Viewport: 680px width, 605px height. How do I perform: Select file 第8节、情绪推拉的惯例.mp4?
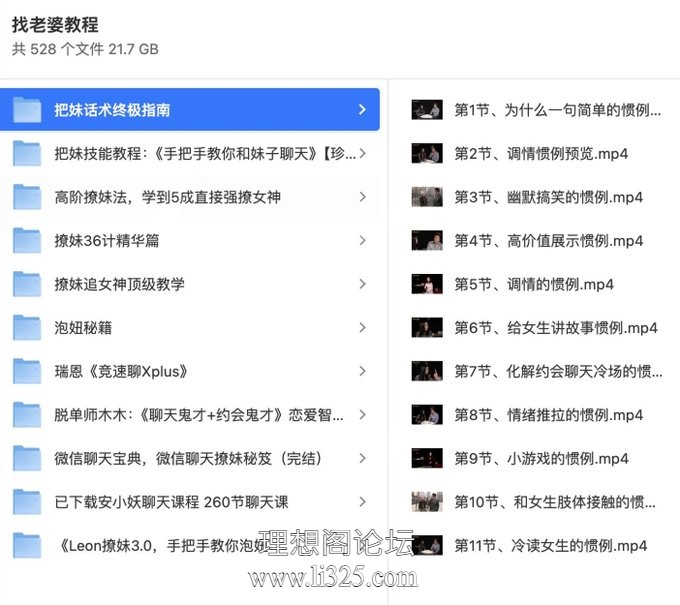coord(548,415)
